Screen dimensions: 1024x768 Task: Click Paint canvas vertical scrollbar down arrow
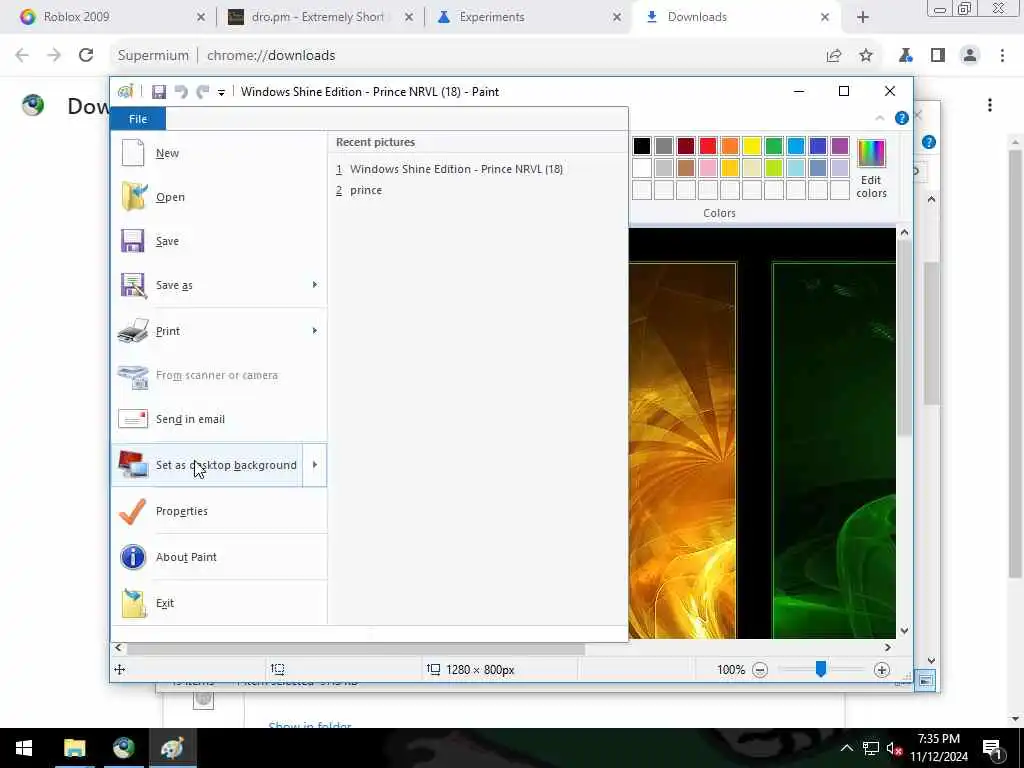[904, 631]
